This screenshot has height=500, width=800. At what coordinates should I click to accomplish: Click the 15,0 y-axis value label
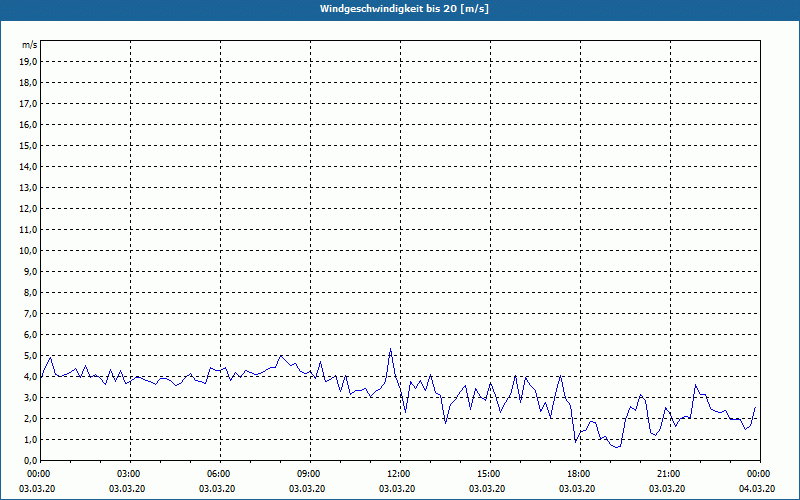29,145
